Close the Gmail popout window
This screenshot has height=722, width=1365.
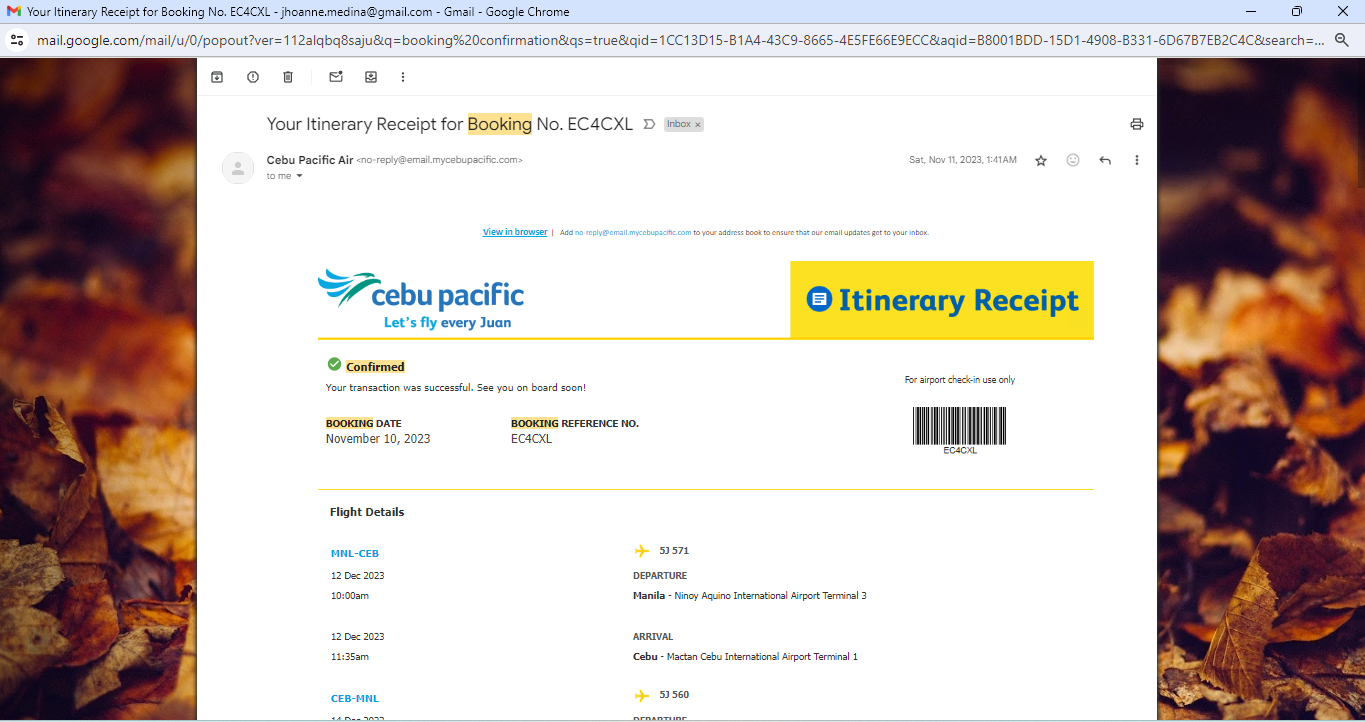coord(1343,12)
